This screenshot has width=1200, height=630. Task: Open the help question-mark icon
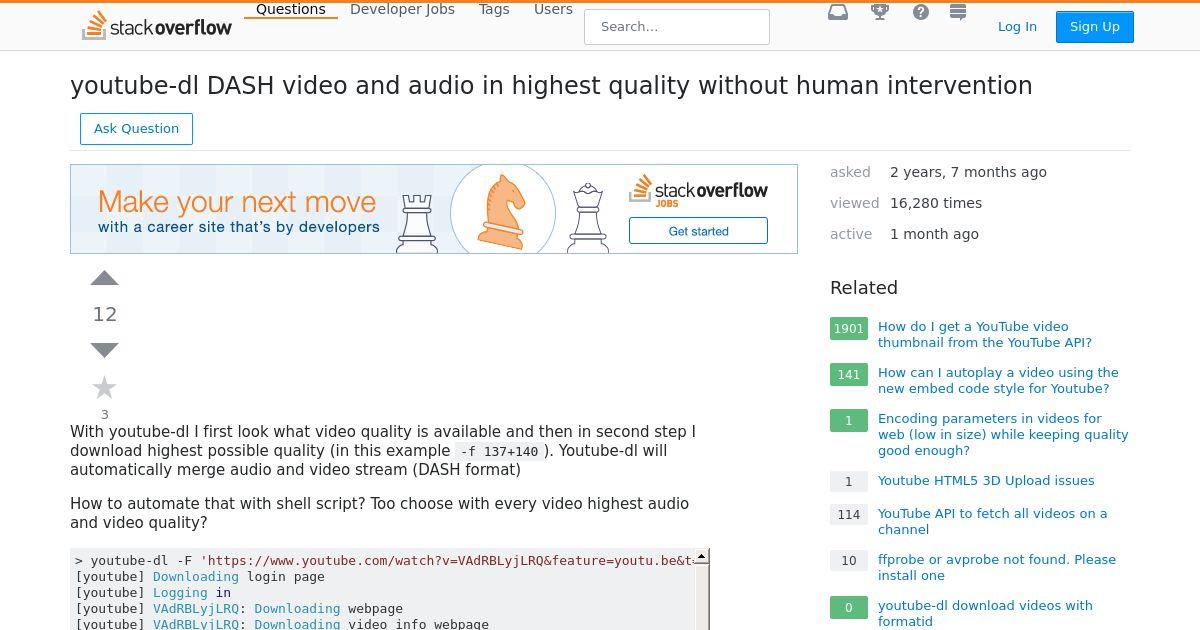click(921, 12)
